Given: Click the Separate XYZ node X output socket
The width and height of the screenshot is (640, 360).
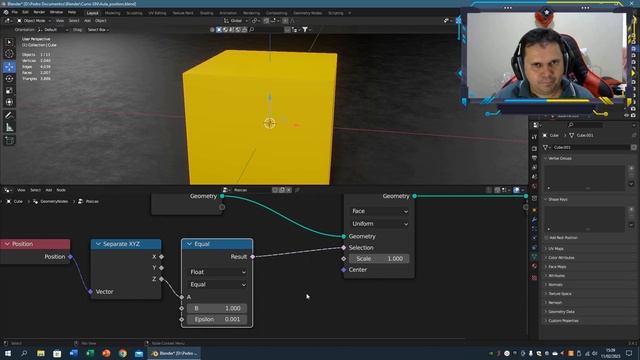Looking at the screenshot, I should tap(162, 257).
